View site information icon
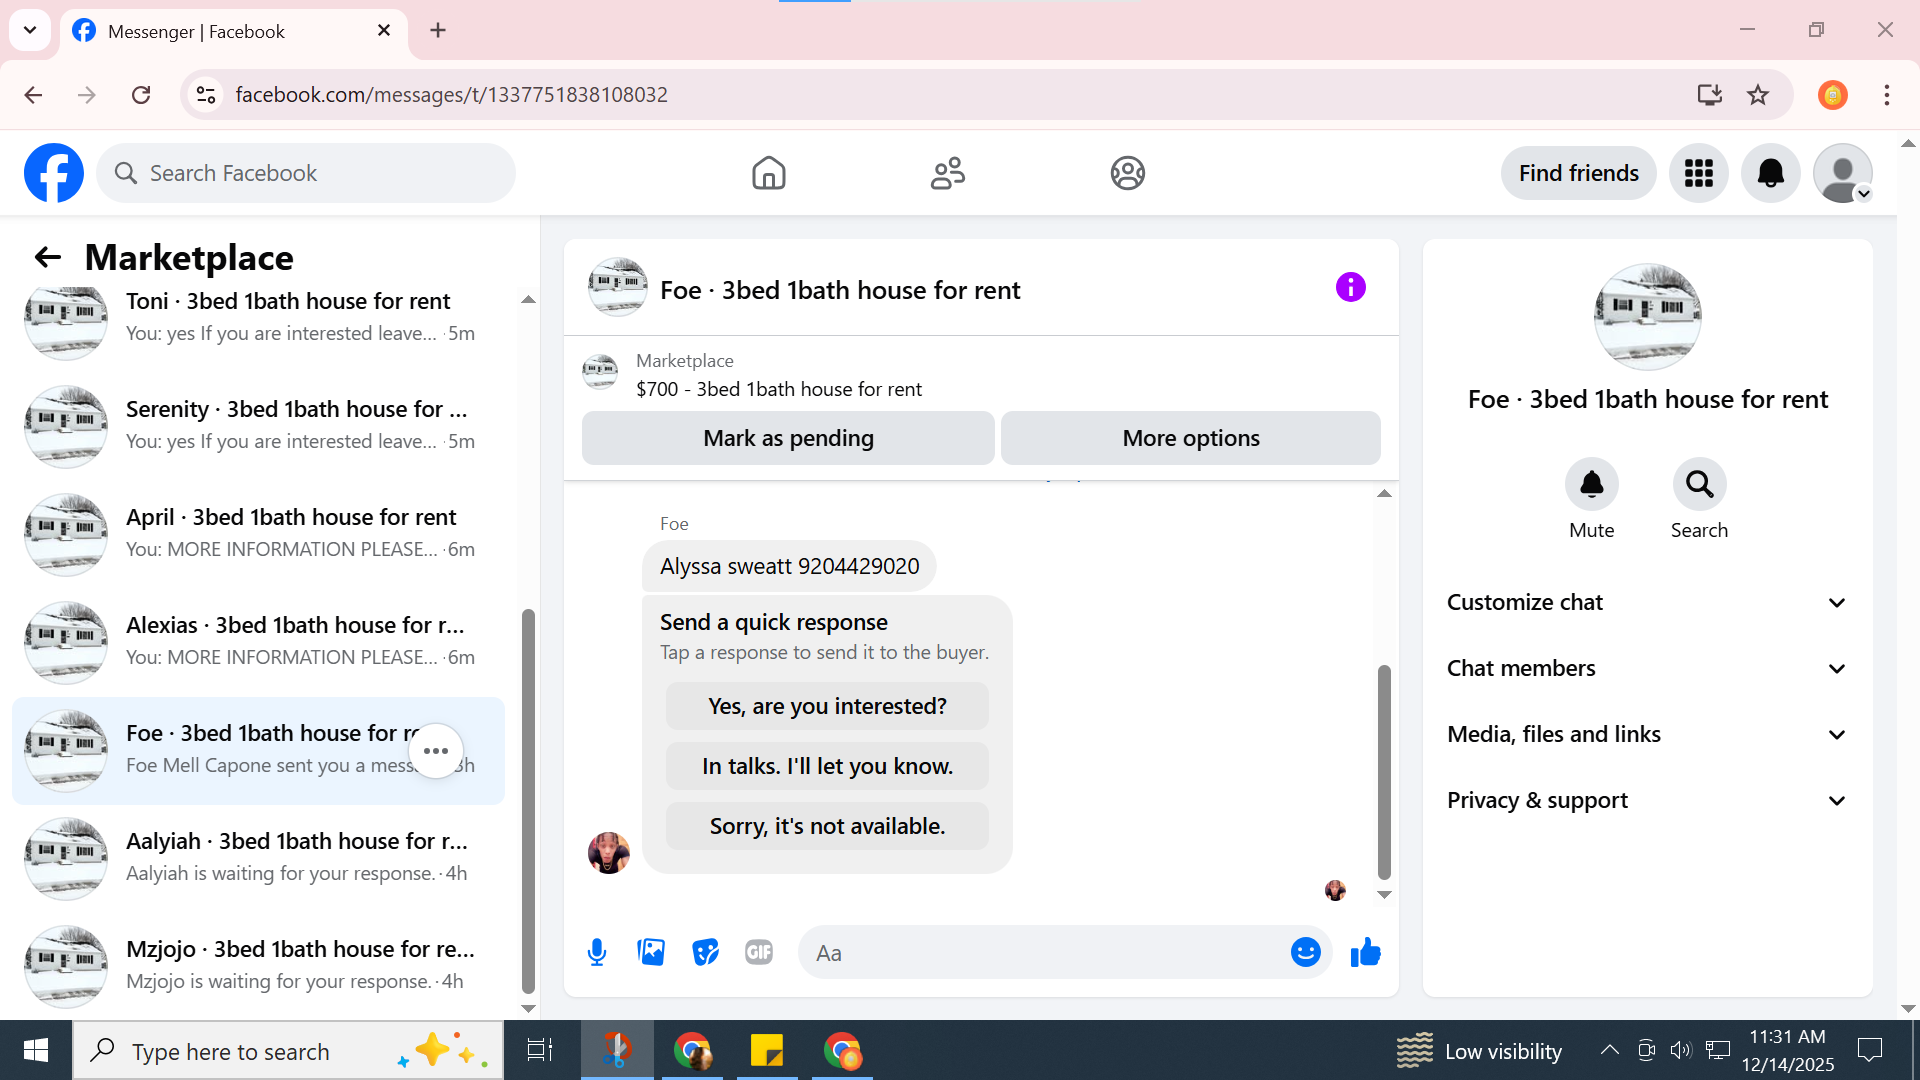 206,95
